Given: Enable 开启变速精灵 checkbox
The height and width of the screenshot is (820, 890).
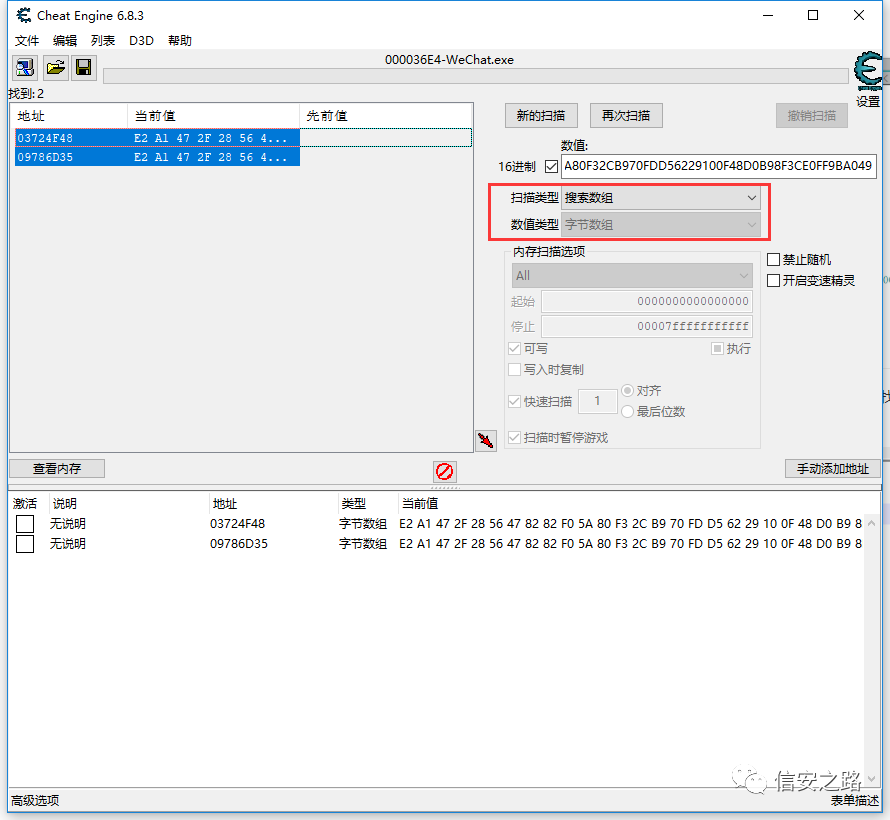Looking at the screenshot, I should point(773,280).
